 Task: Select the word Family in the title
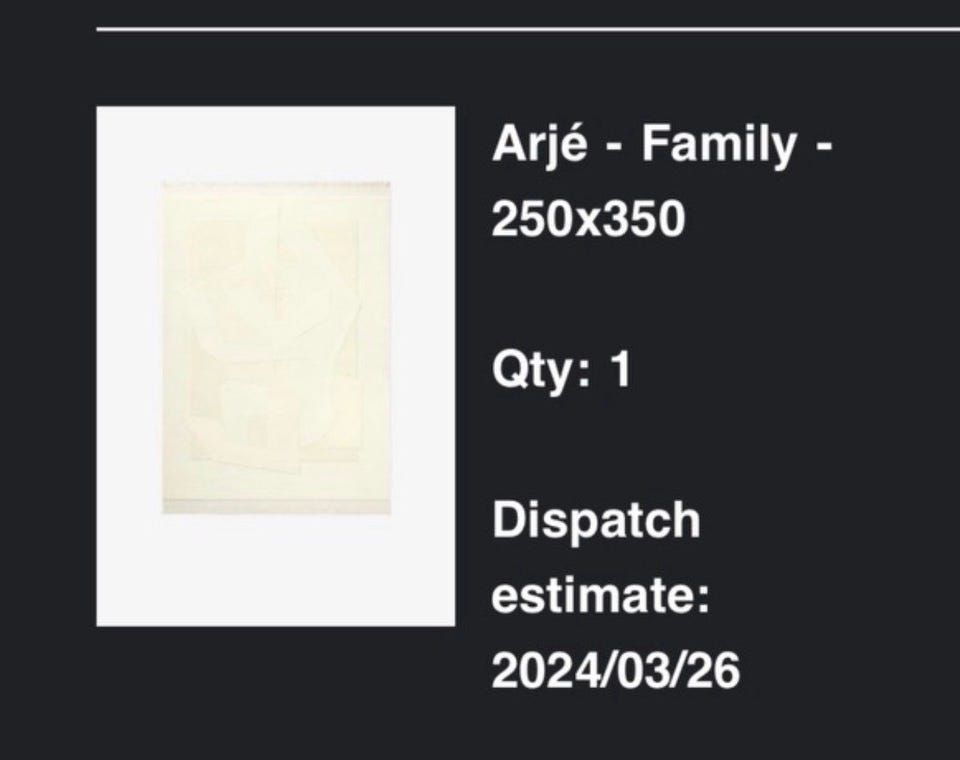pyautogui.click(x=718, y=146)
